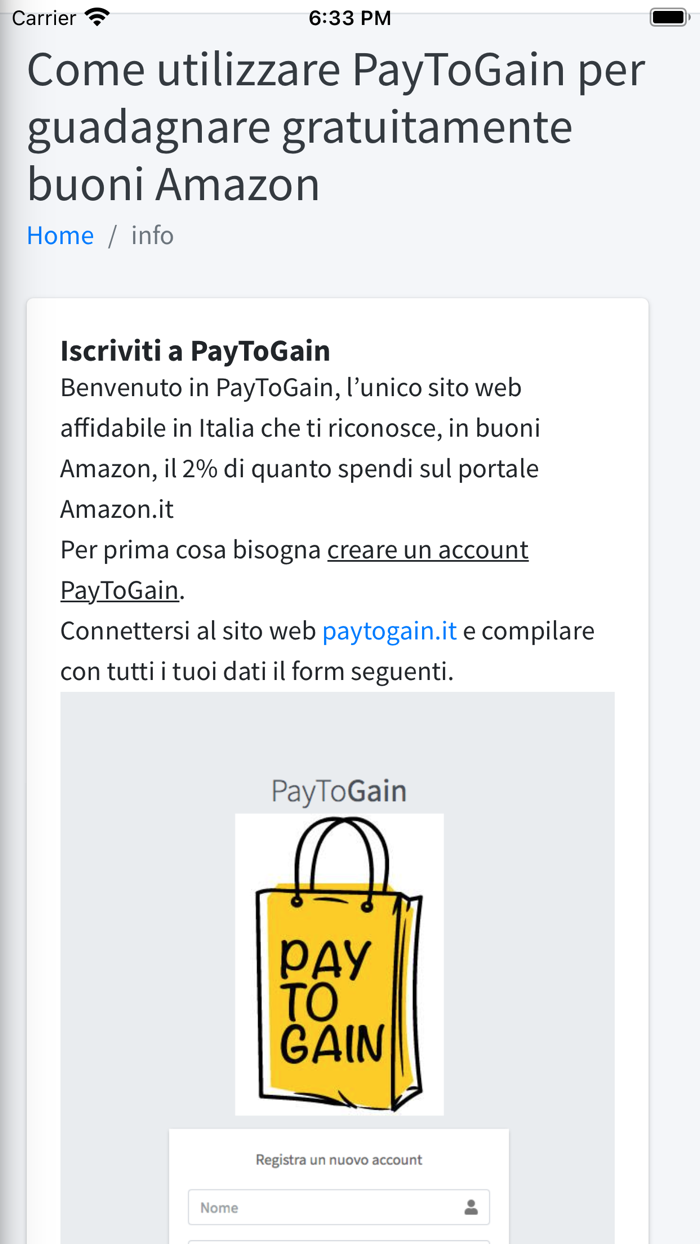Click the person icon in the Nome field

[x=470, y=1206]
